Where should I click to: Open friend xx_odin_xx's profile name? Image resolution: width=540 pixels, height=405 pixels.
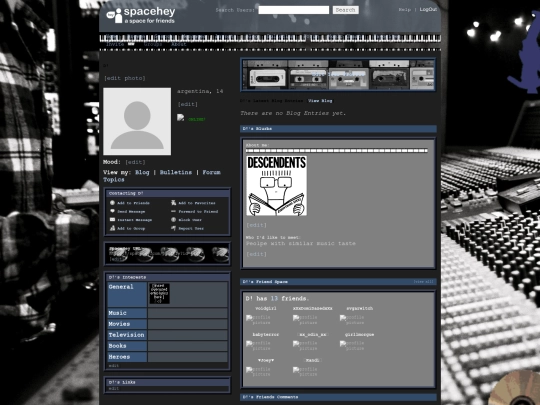tap(313, 335)
